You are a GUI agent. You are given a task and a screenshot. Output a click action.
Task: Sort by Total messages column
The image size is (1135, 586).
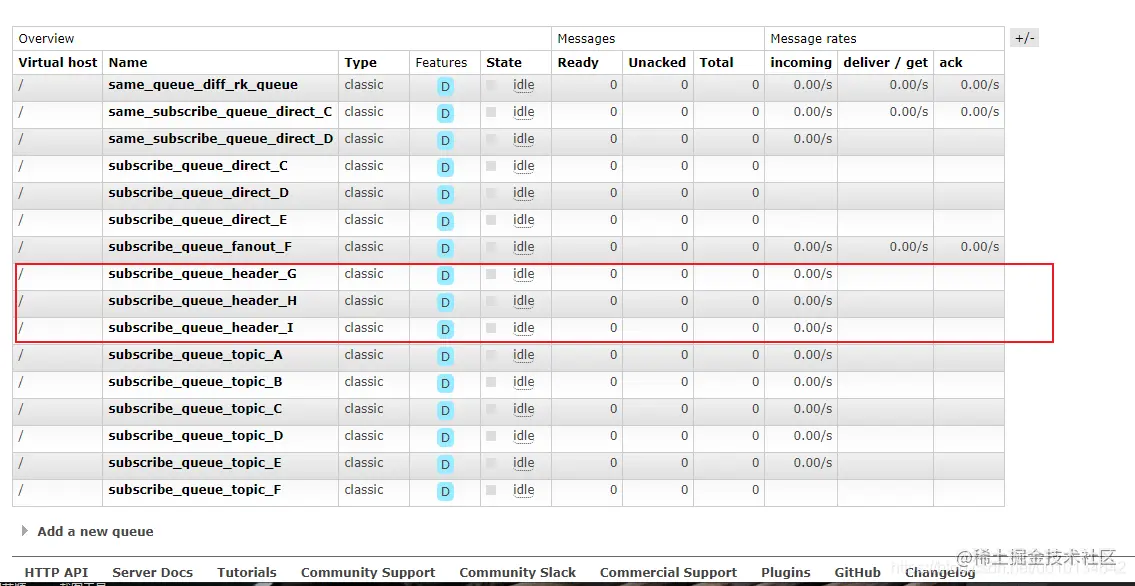pyautogui.click(x=717, y=62)
